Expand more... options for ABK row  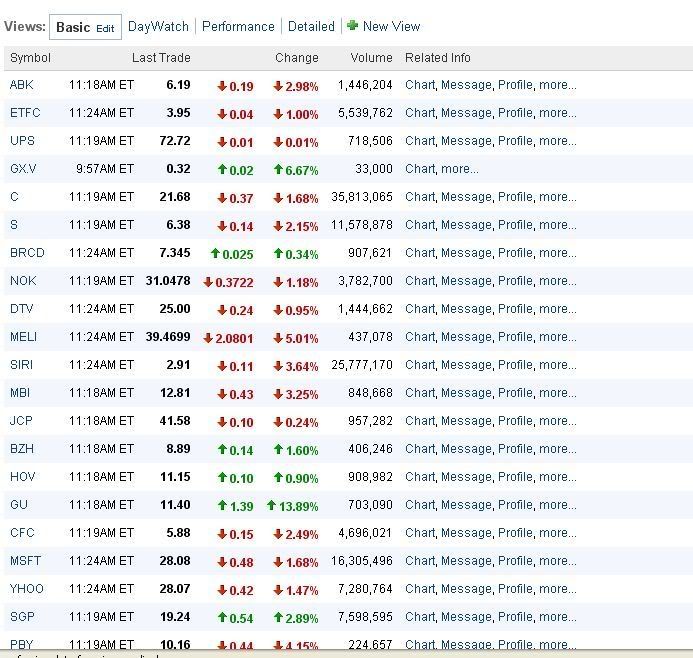pyautogui.click(x=557, y=85)
